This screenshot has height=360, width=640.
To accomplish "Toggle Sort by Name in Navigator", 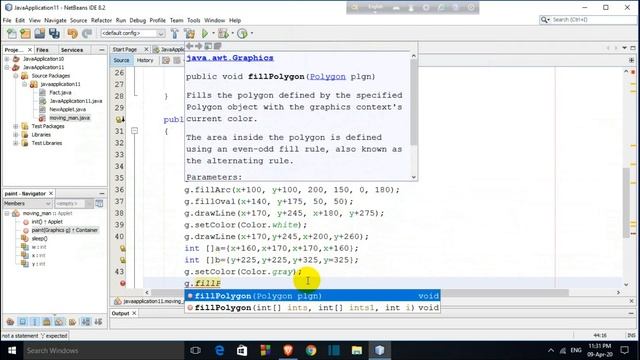I will coord(86,322).
